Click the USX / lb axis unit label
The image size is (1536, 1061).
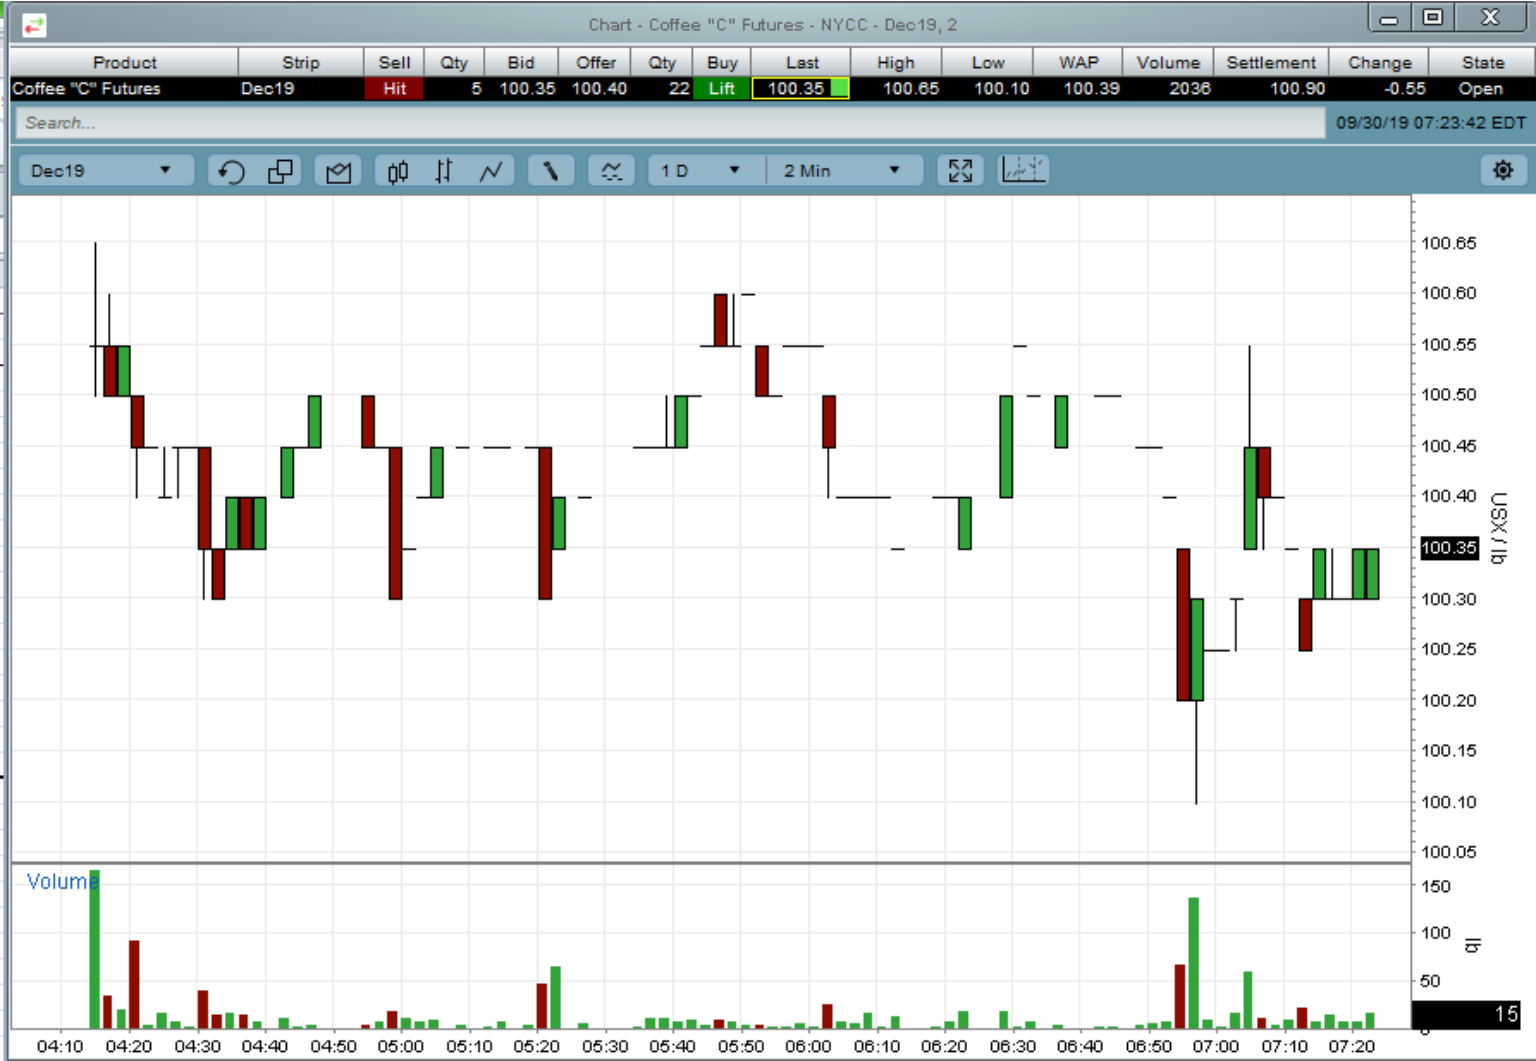tap(1497, 527)
